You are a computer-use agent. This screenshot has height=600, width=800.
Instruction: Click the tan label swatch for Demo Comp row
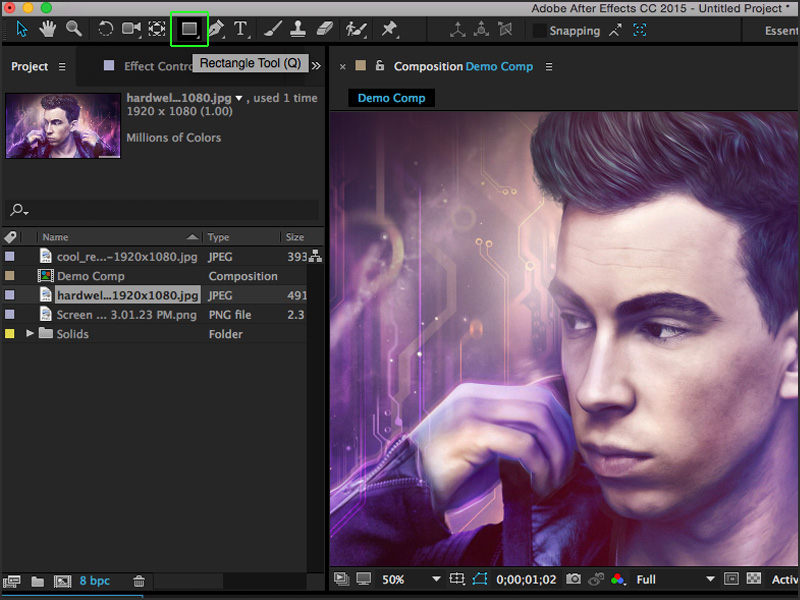coord(10,276)
